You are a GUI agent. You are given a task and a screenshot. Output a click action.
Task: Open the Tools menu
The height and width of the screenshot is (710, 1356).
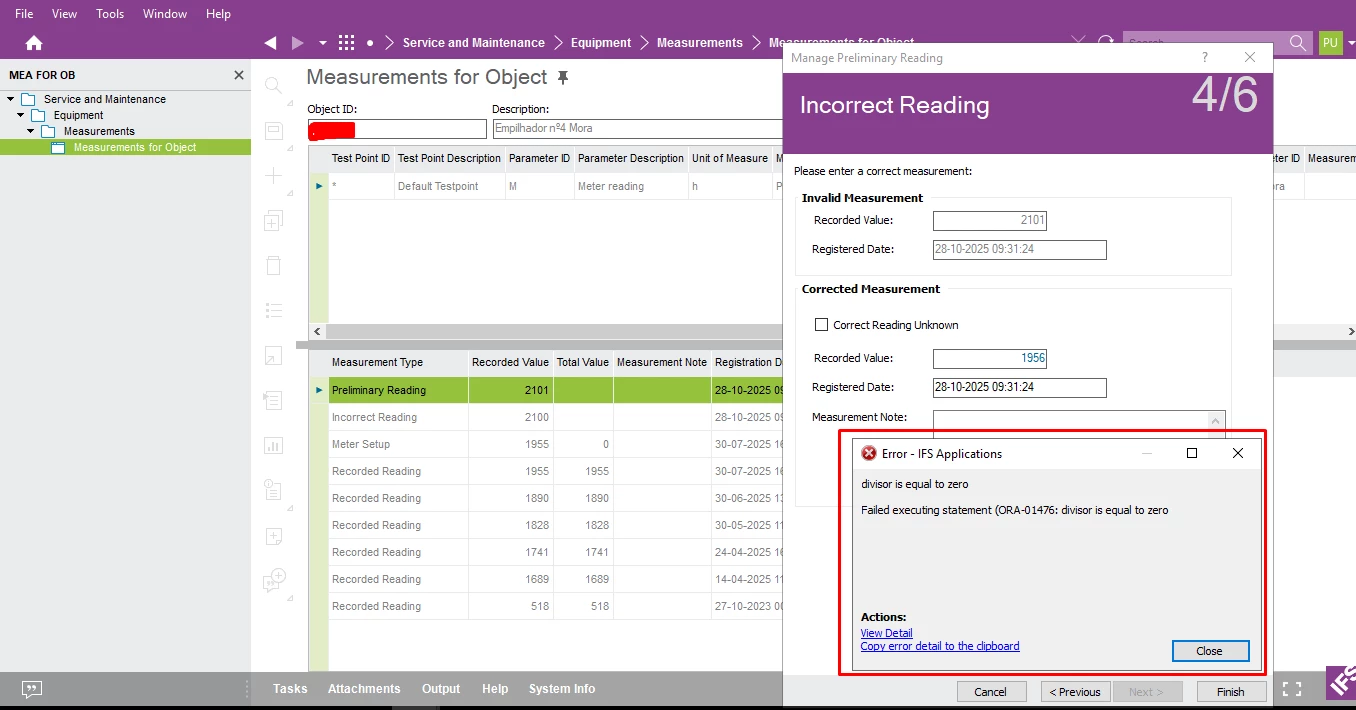point(110,14)
